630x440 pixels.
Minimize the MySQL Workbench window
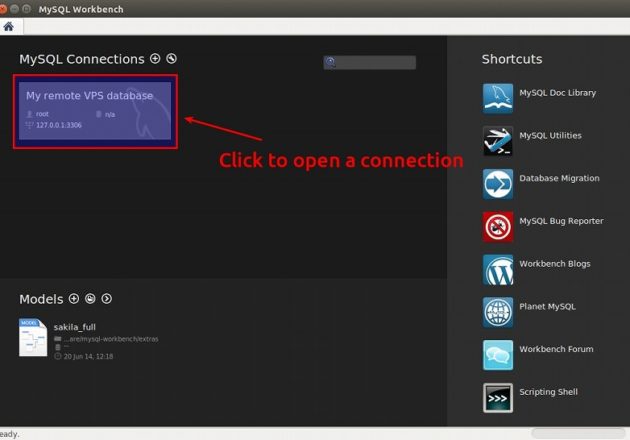point(14,8)
